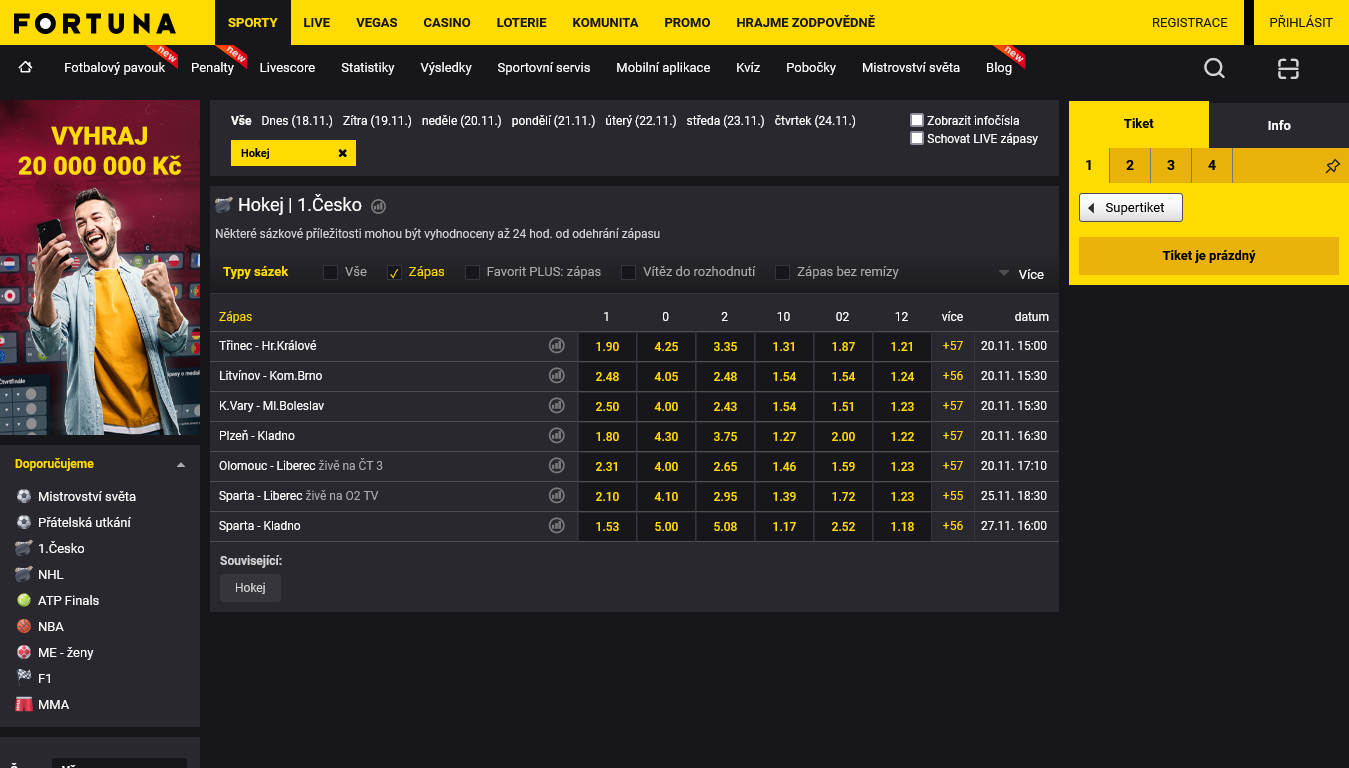Enable Zobrazit infočísla checkbox
Viewport: 1349px width, 768px height.
click(917, 120)
